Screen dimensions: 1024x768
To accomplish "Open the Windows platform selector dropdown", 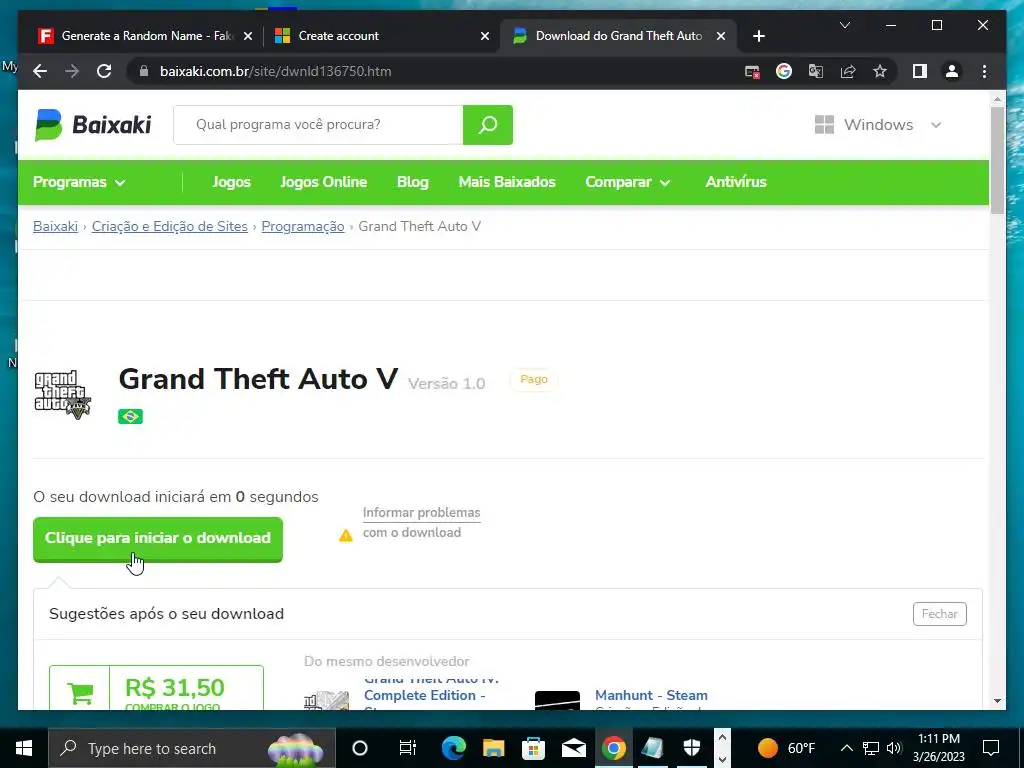I will (x=878, y=125).
